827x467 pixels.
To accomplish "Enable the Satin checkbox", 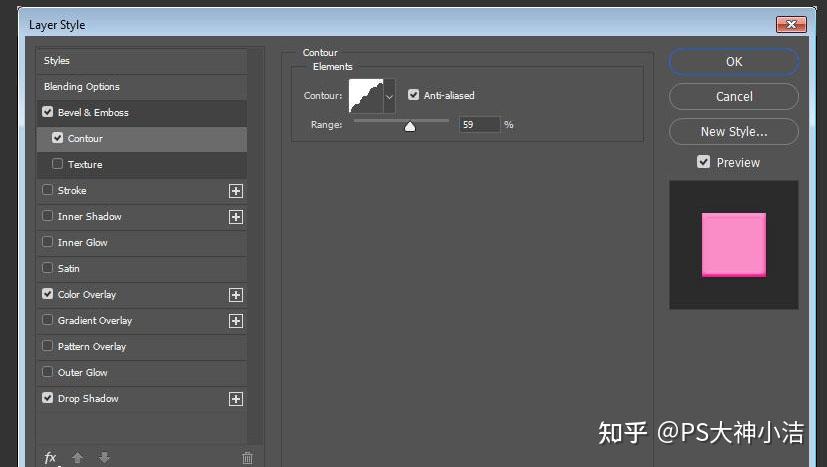I will (x=47, y=268).
